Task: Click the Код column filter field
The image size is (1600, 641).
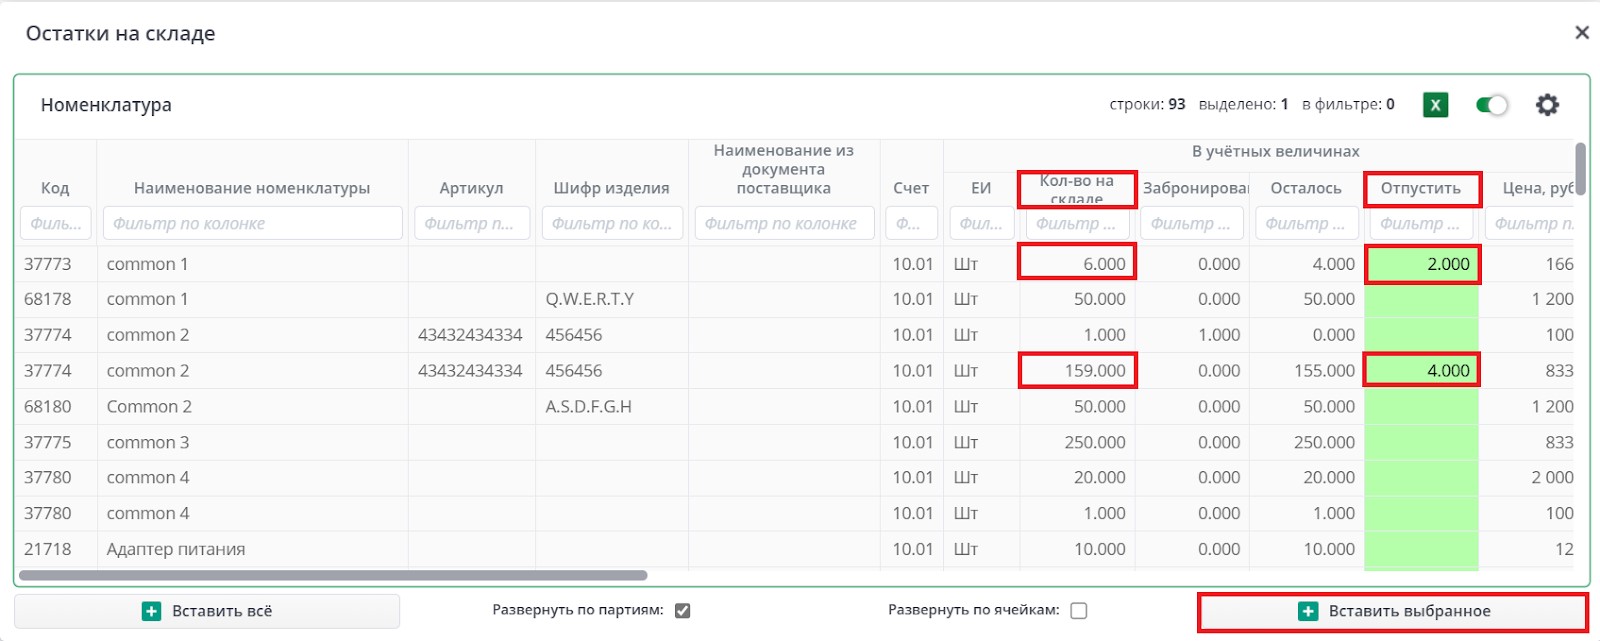Action: pos(56,223)
